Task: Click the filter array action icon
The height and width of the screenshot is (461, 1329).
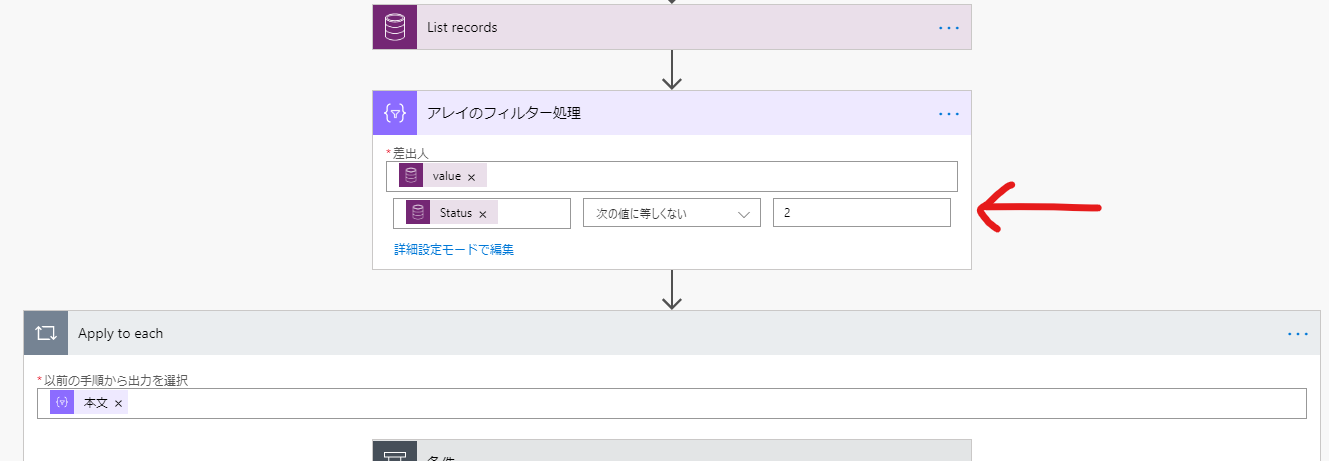Action: (x=394, y=113)
